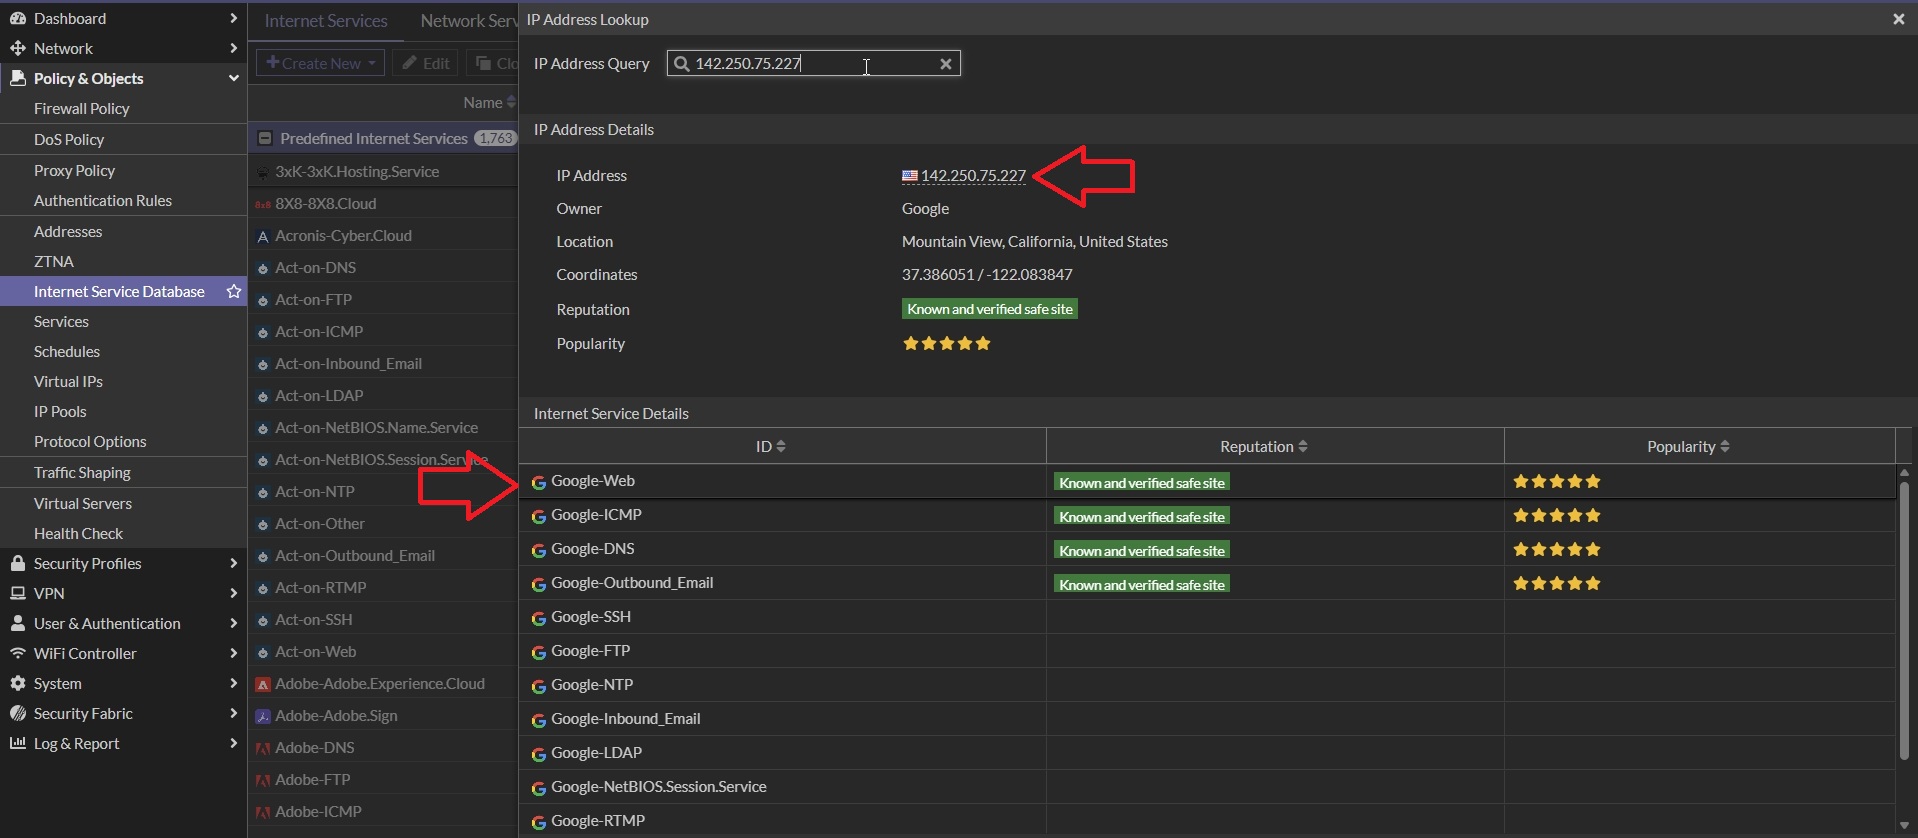Click the Acronis icon beside Acronis-Cyber.Cloud

(x=263, y=236)
